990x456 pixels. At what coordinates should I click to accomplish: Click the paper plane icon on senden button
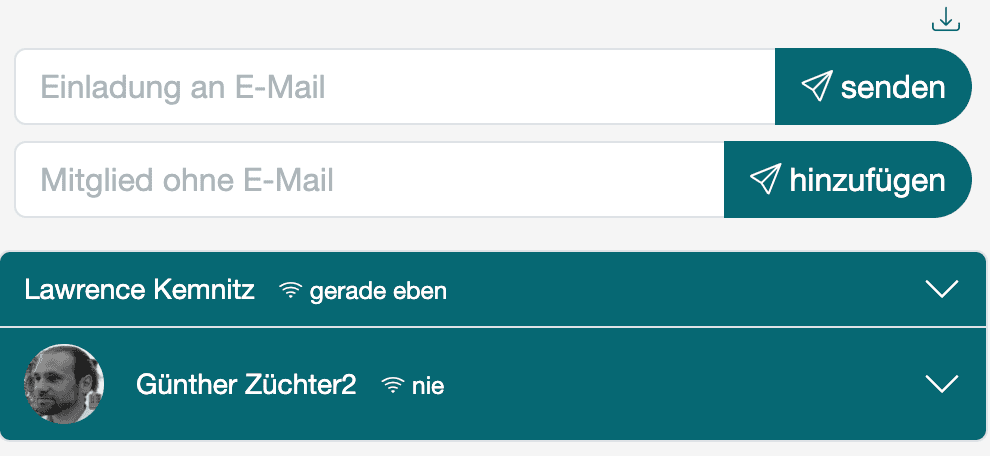point(816,87)
